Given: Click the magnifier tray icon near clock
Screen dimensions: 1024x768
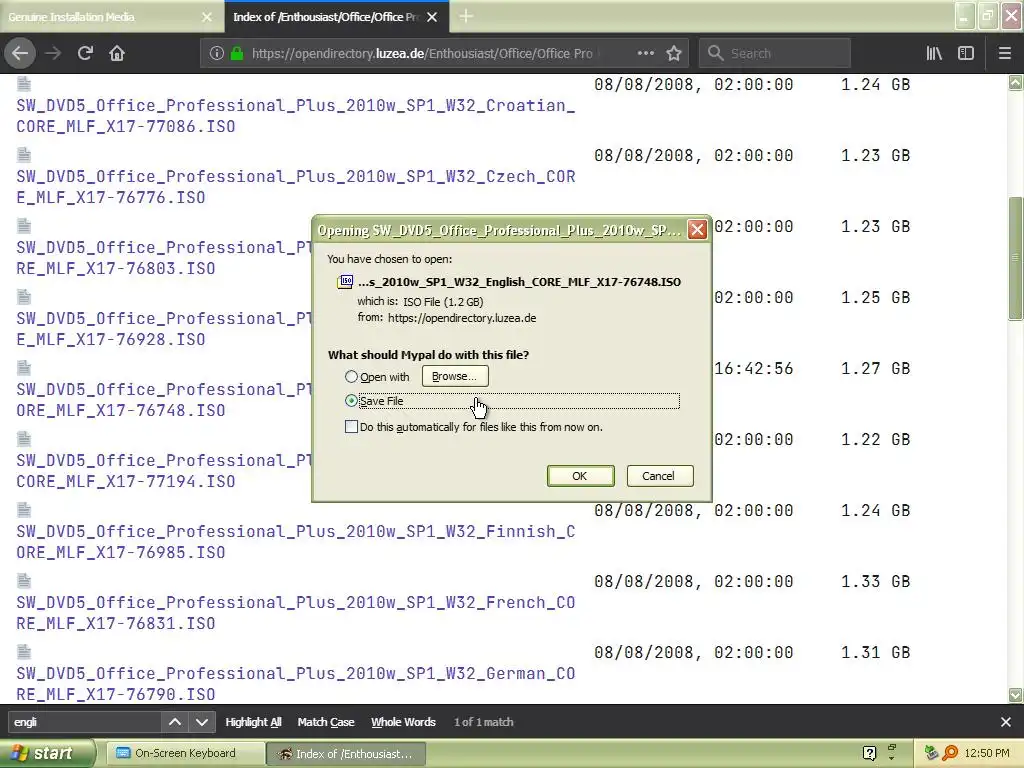Looking at the screenshot, I should [x=950, y=753].
